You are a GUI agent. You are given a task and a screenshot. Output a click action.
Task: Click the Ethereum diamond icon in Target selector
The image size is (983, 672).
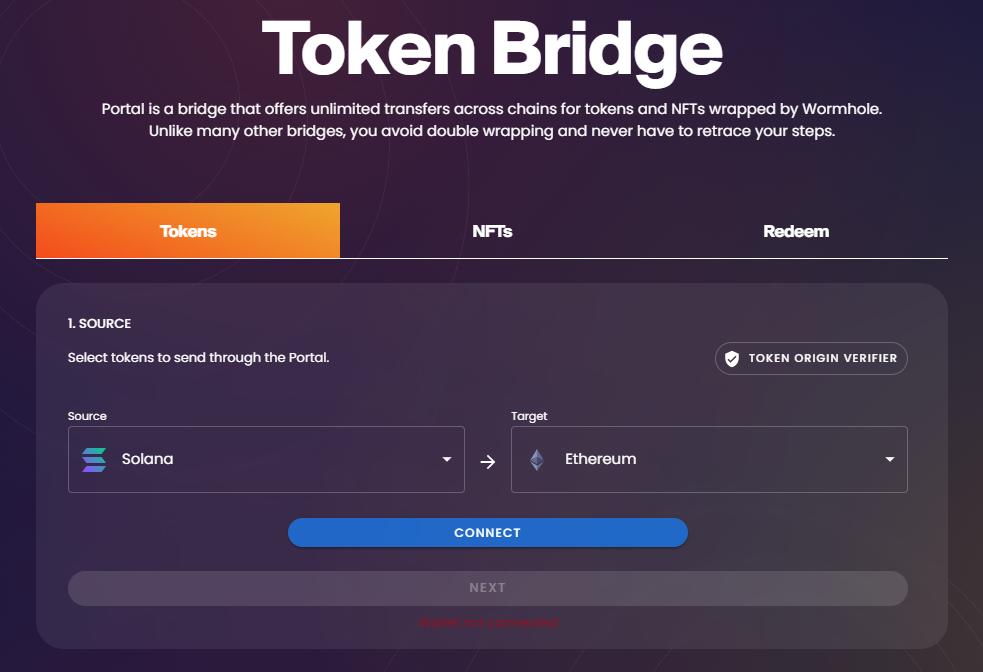click(x=537, y=459)
